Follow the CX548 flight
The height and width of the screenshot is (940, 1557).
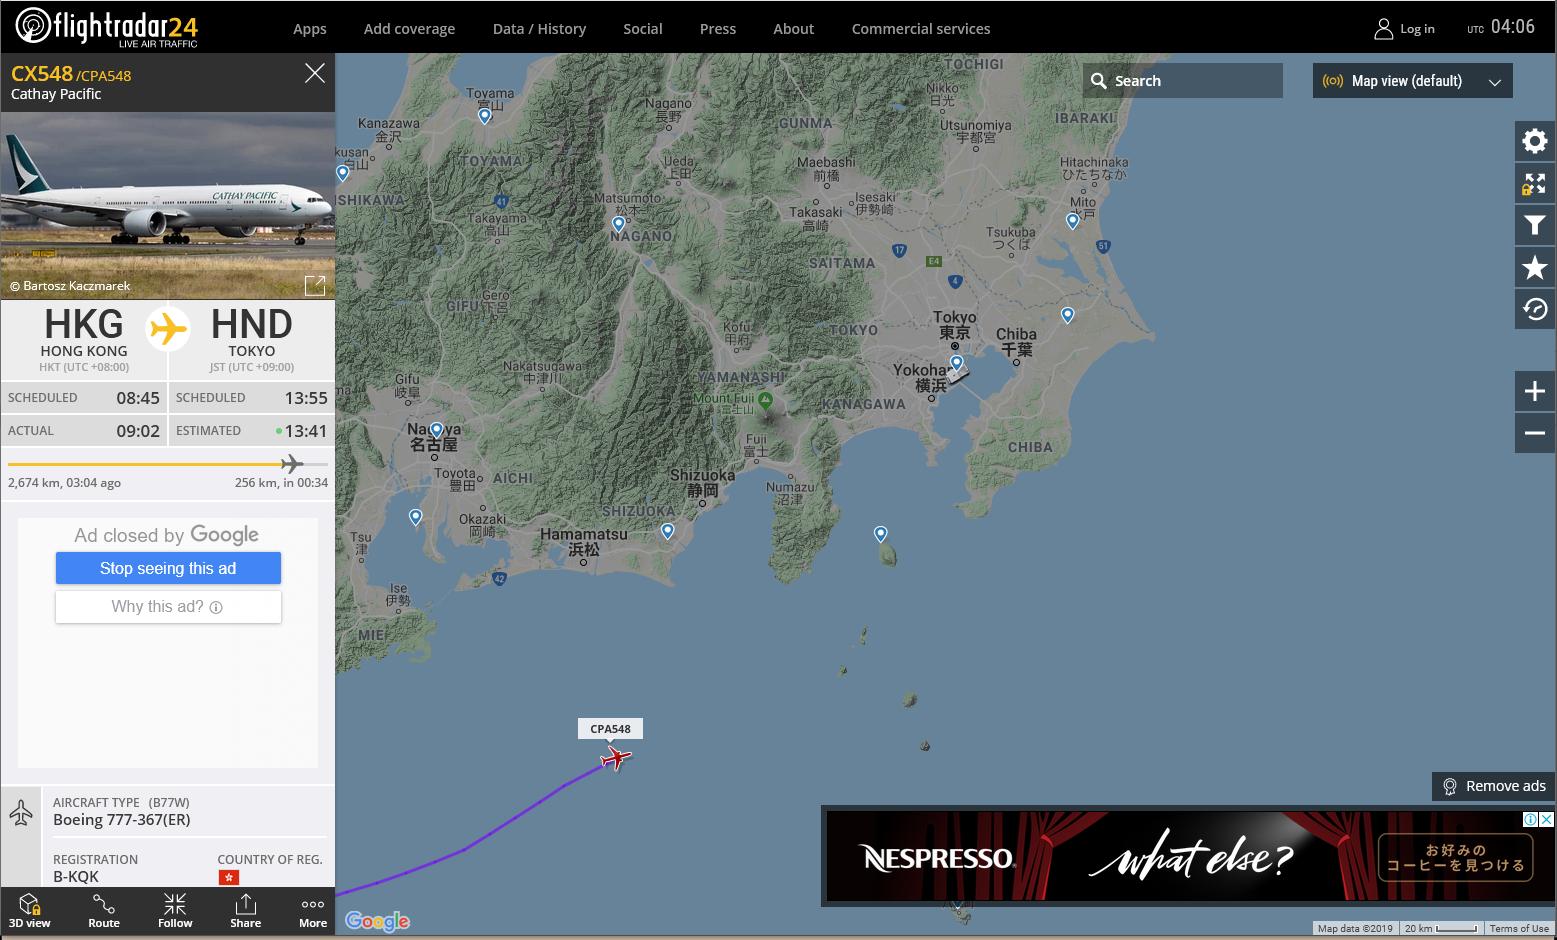click(175, 911)
